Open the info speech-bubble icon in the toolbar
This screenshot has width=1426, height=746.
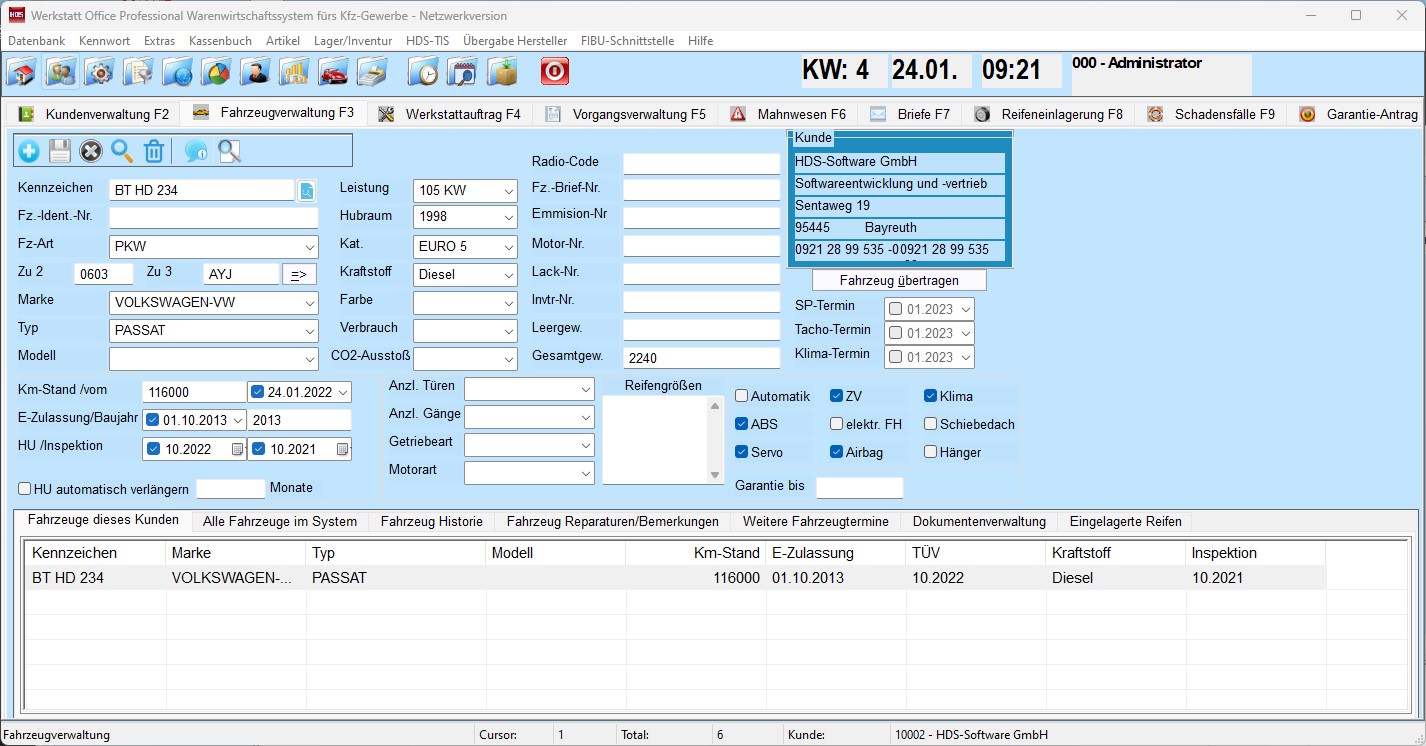195,150
